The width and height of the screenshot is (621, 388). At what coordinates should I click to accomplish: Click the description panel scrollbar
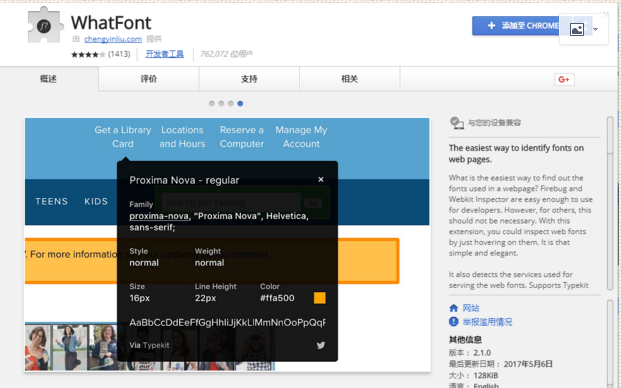coord(610,203)
